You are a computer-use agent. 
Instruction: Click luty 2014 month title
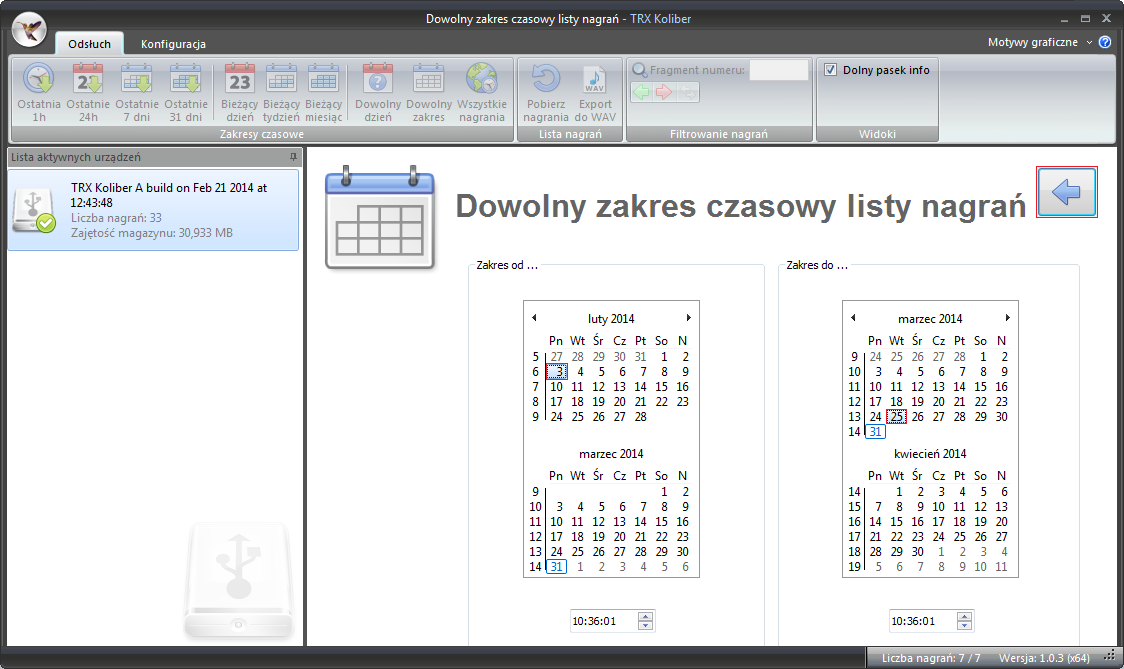click(x=611, y=318)
